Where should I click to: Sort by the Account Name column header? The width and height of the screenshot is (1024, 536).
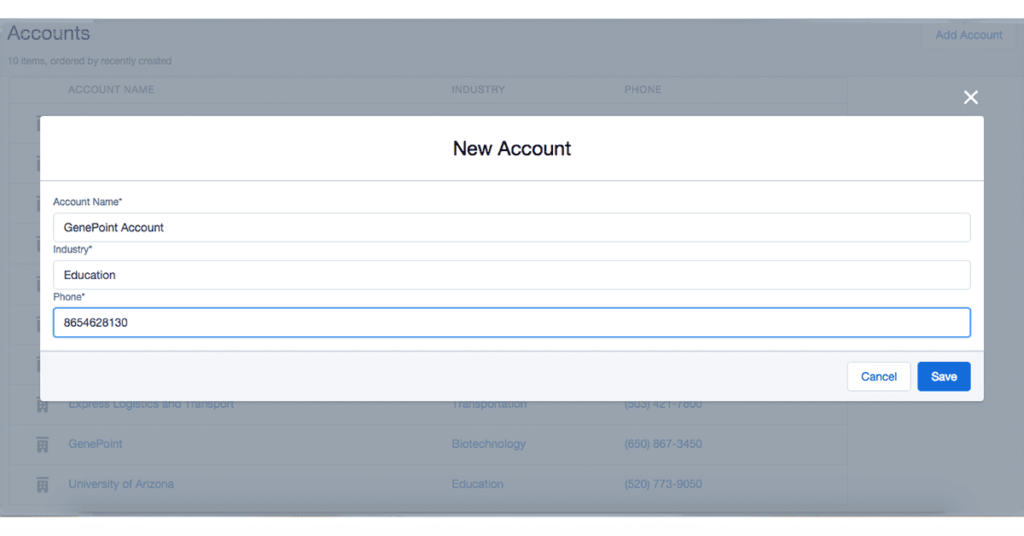(111, 90)
